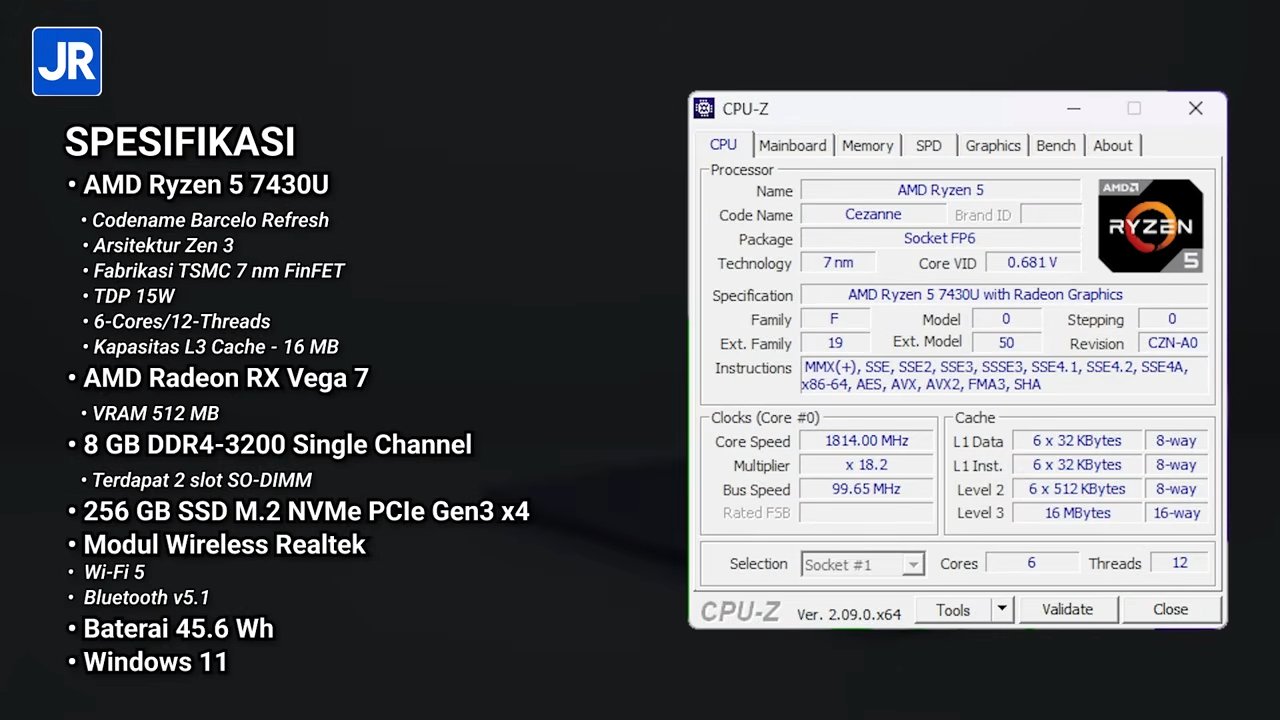This screenshot has height=720, width=1280.
Task: Open the Bench tab
Action: (1055, 146)
